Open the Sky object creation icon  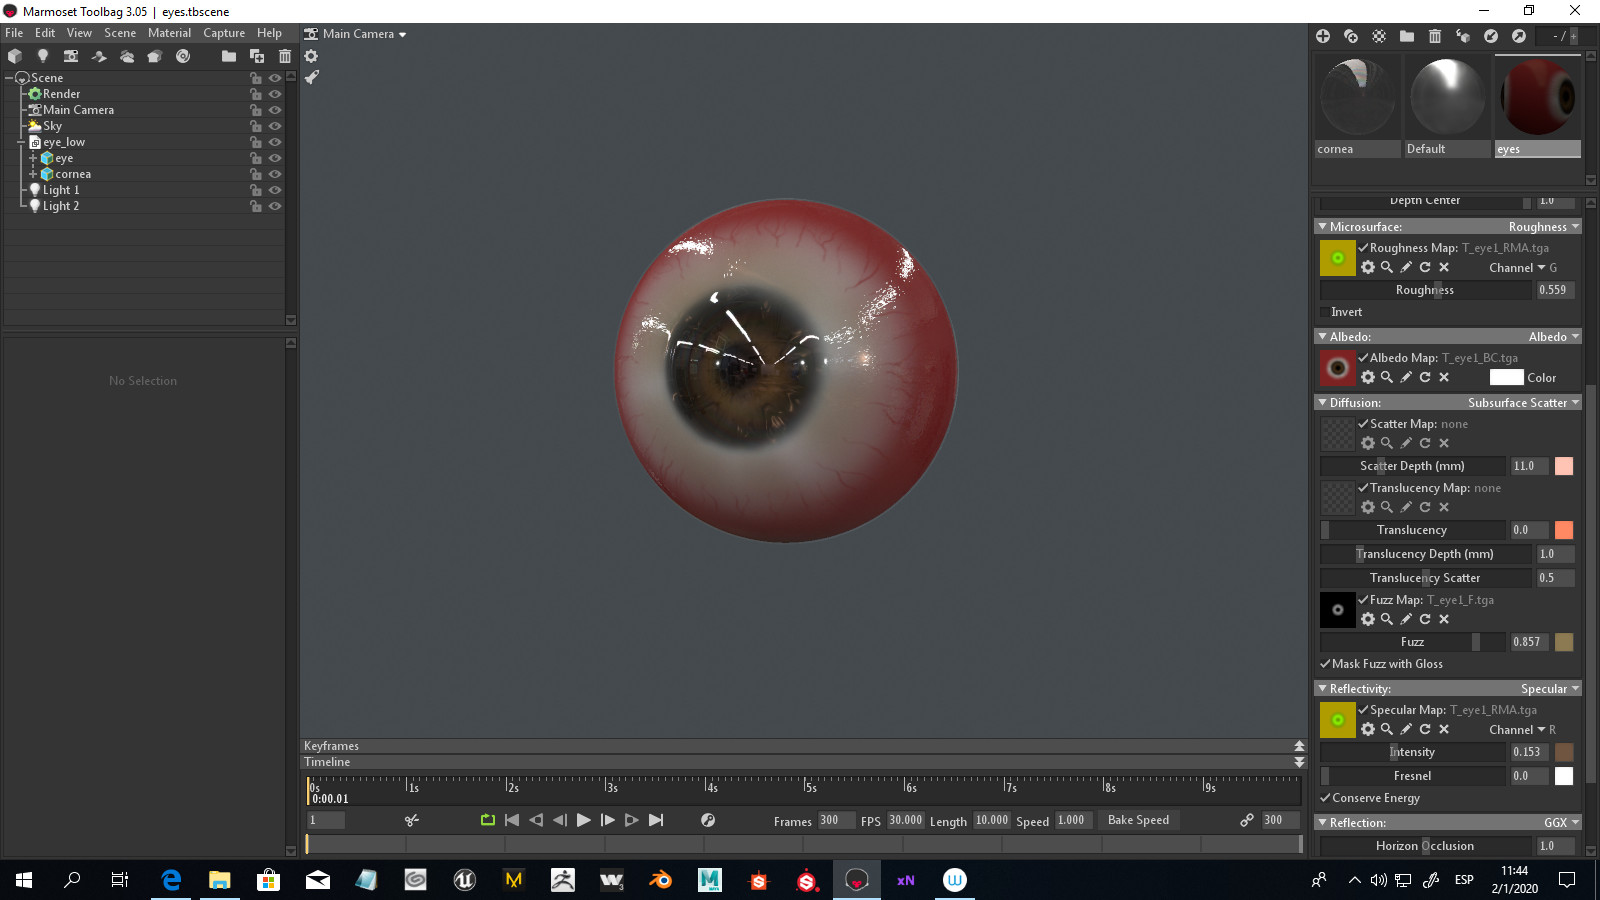tap(127, 56)
